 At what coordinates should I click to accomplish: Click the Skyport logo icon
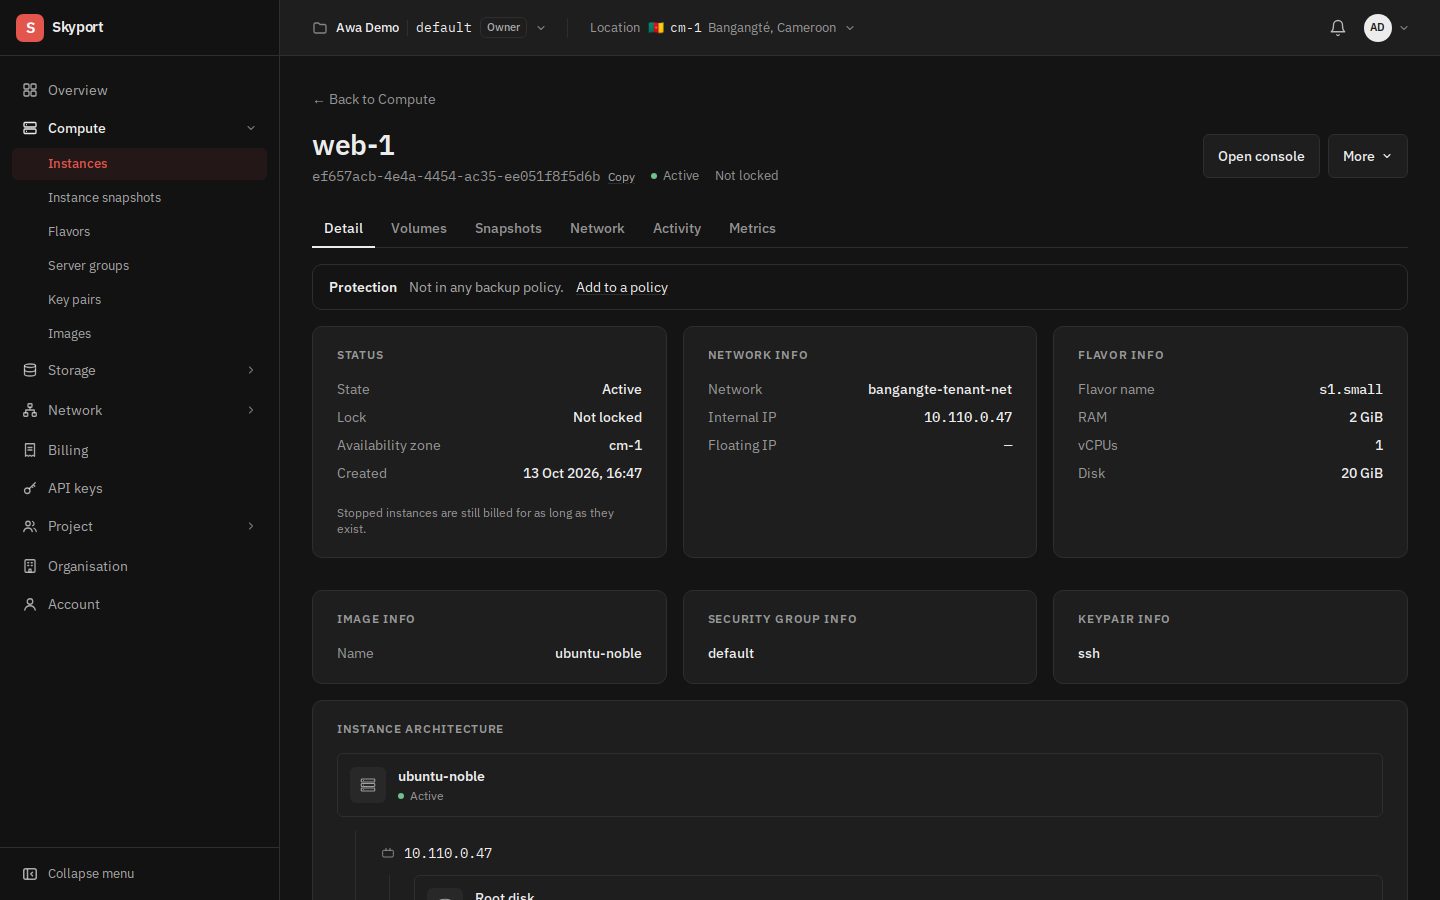[x=30, y=28]
